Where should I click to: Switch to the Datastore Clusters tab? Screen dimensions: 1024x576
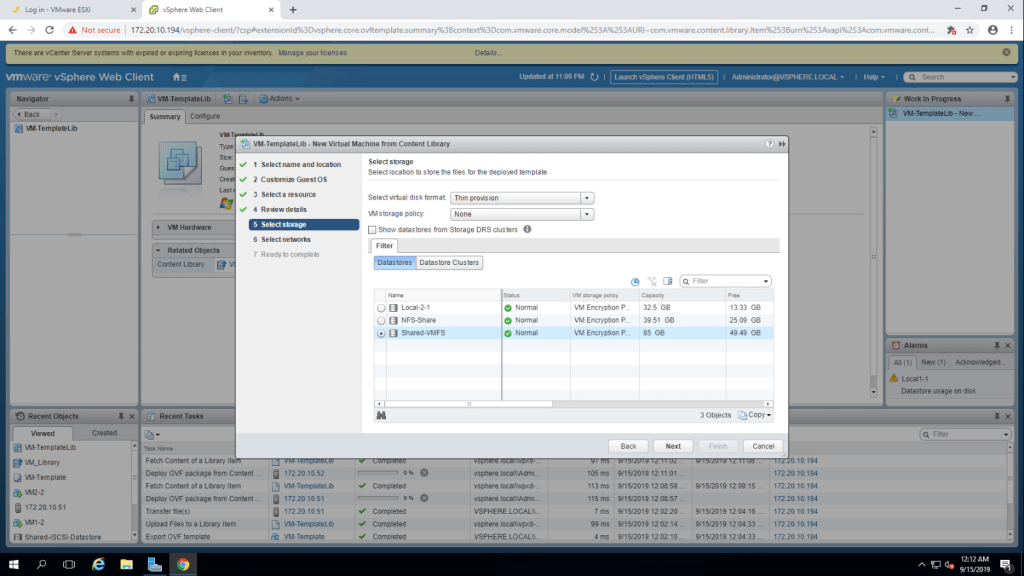[449, 263]
